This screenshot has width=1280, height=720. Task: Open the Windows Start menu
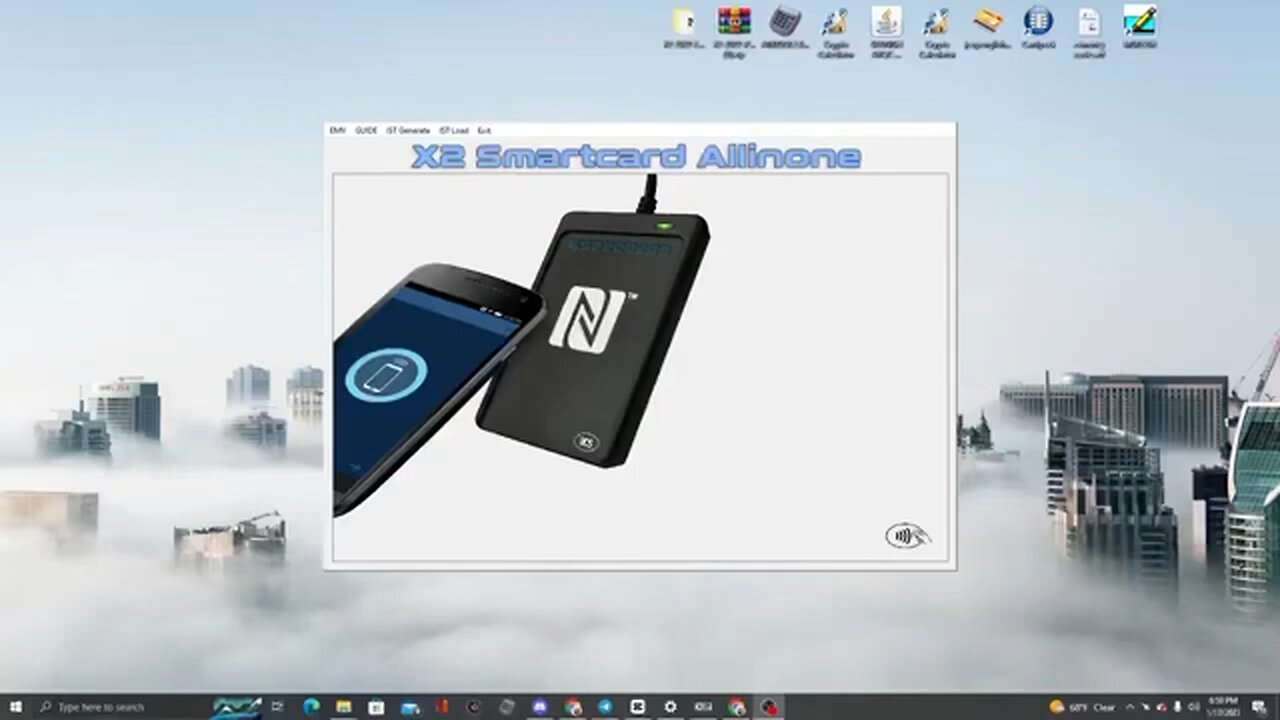[x=15, y=707]
